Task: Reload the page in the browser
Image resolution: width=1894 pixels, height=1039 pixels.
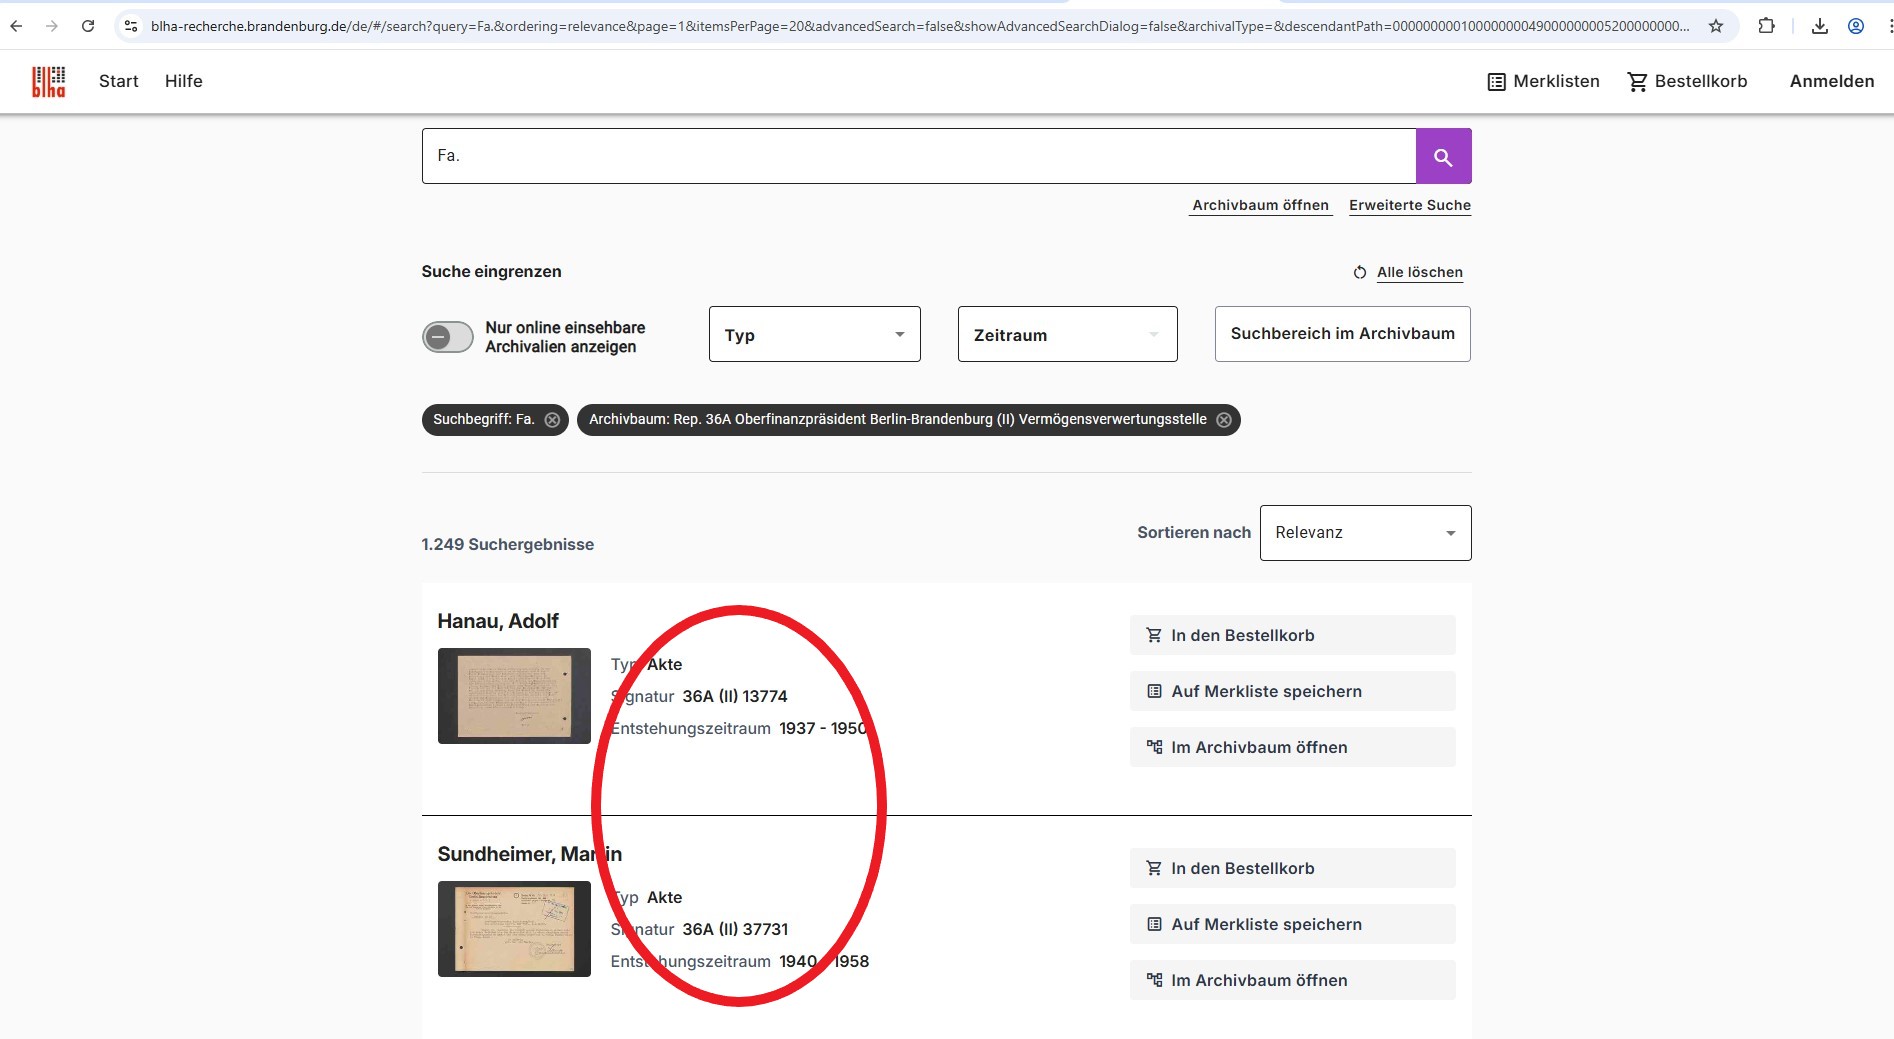Action: point(88,26)
